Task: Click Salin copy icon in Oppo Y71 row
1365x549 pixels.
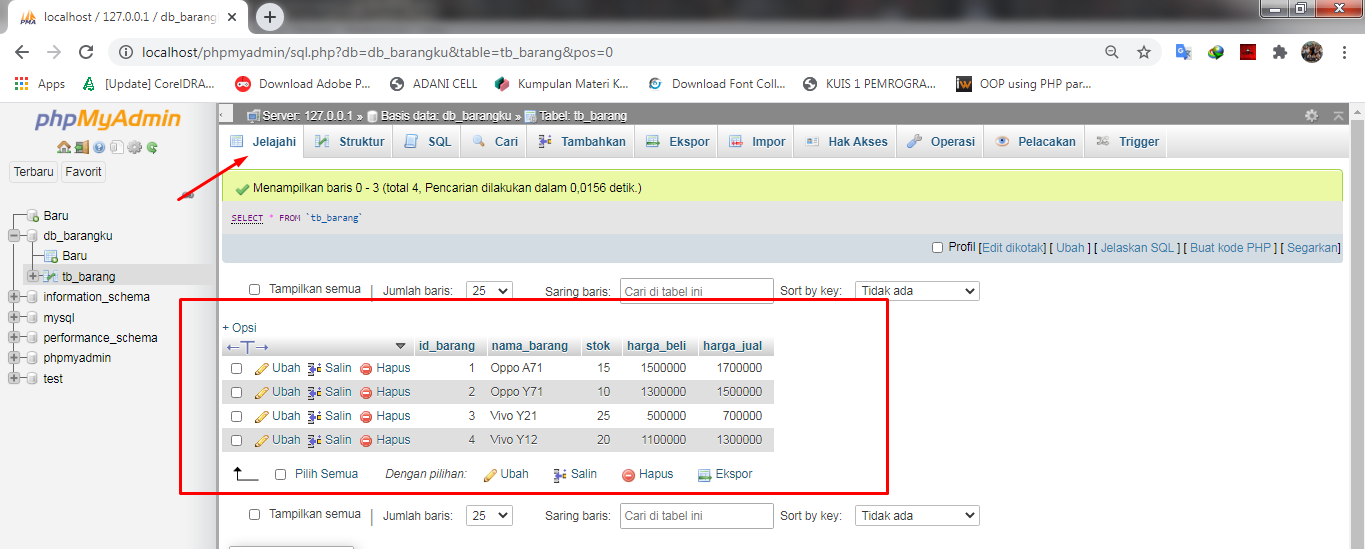Action: (314, 392)
